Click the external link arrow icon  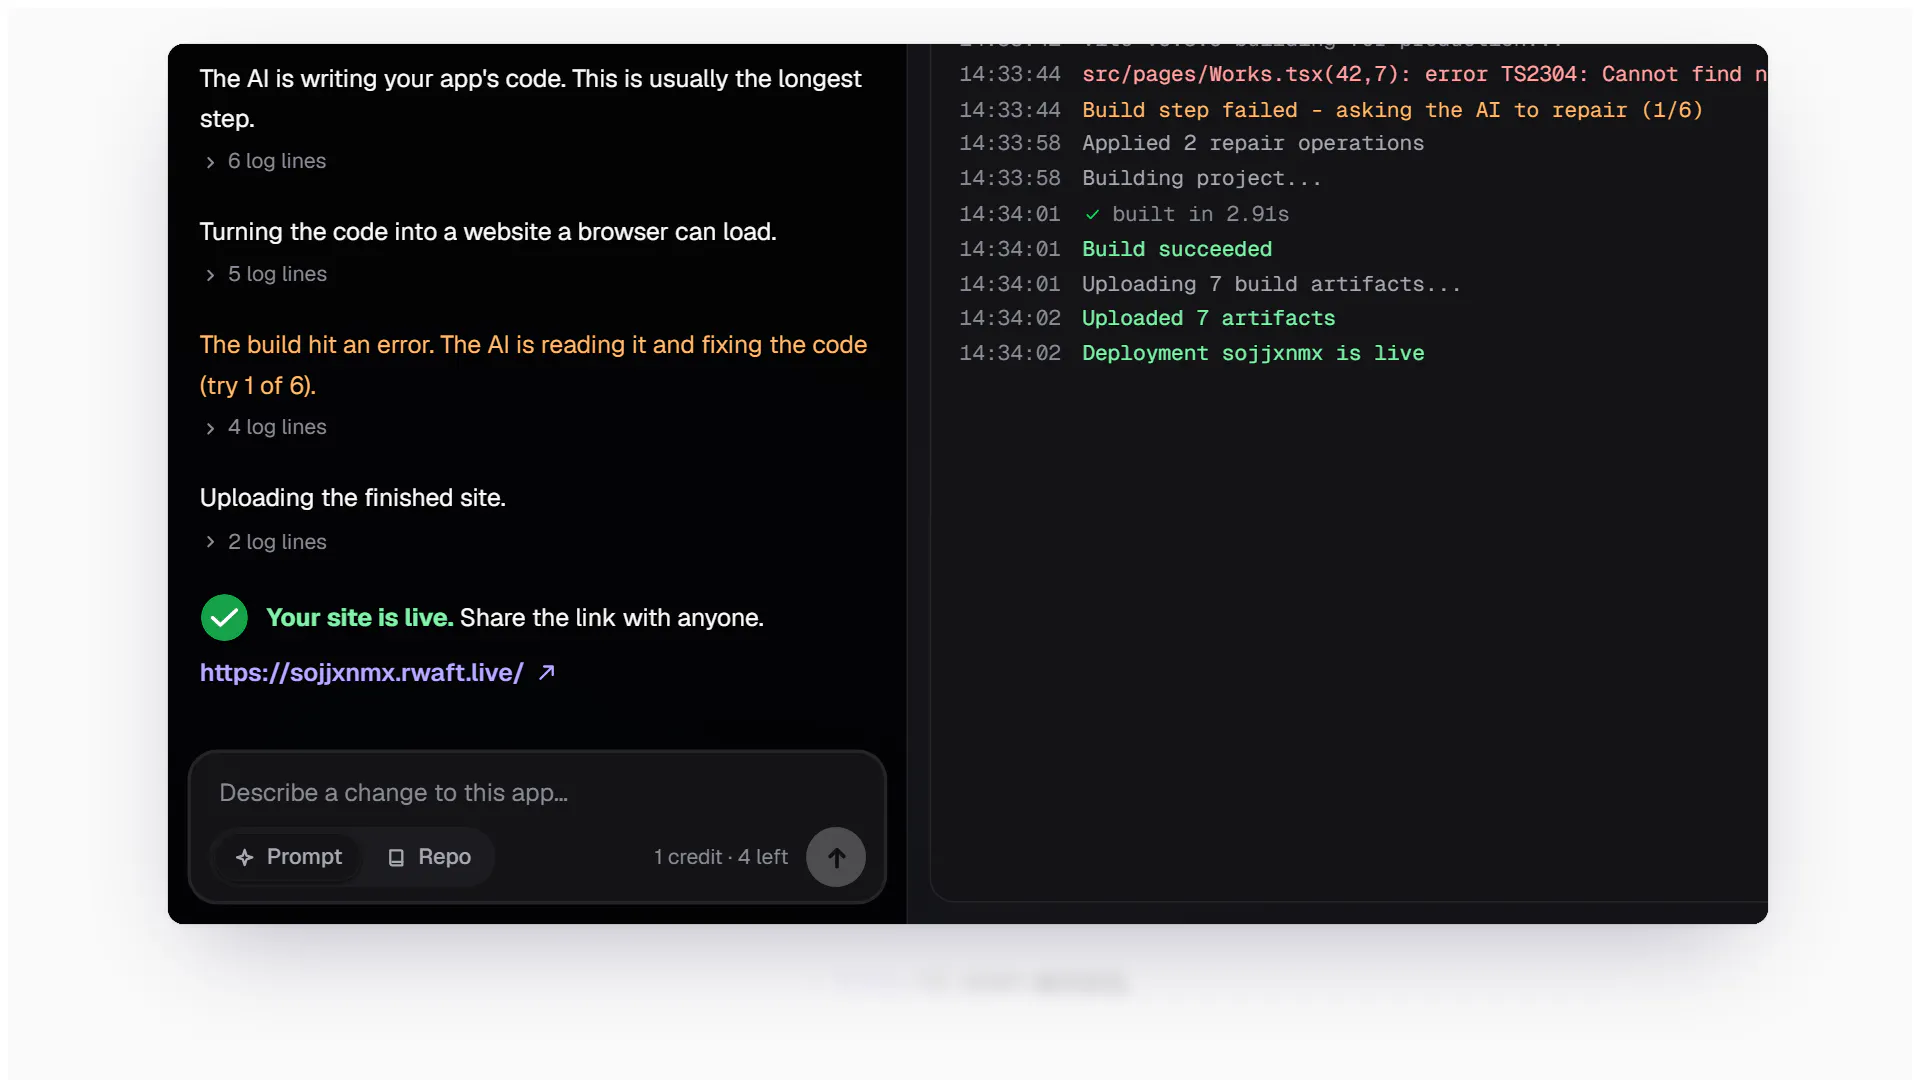(547, 673)
